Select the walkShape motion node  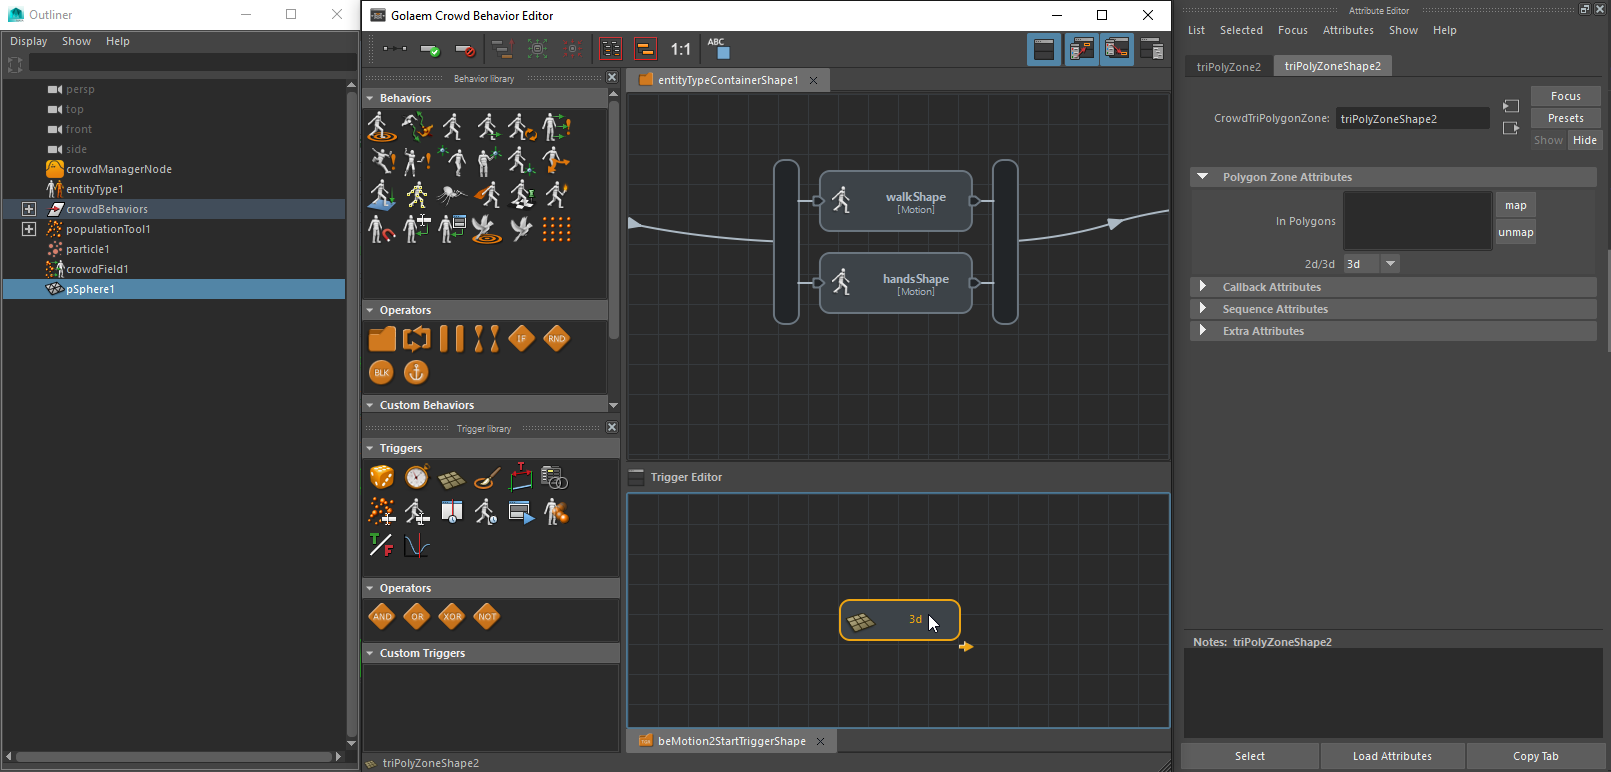[896, 201]
